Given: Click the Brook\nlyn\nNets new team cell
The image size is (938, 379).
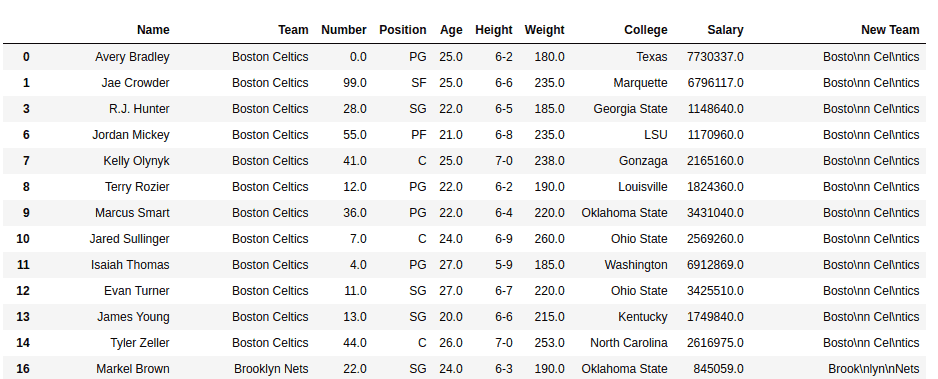Looking at the screenshot, I should tap(873, 369).
